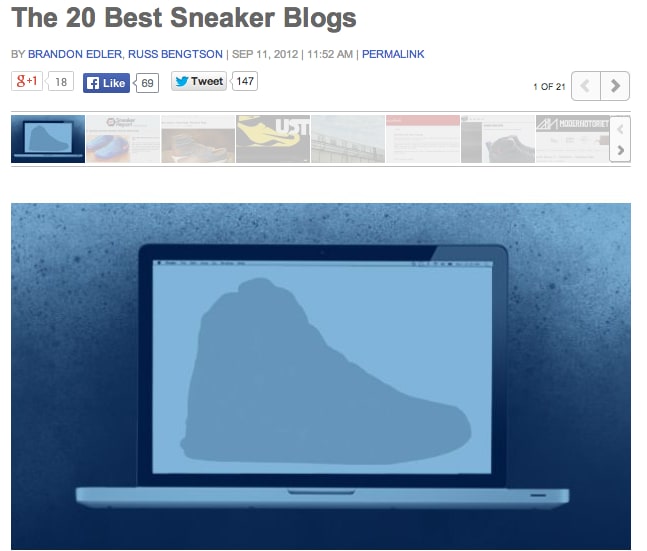
Task: Click the large laptop sneaker main image
Action: coord(321,376)
